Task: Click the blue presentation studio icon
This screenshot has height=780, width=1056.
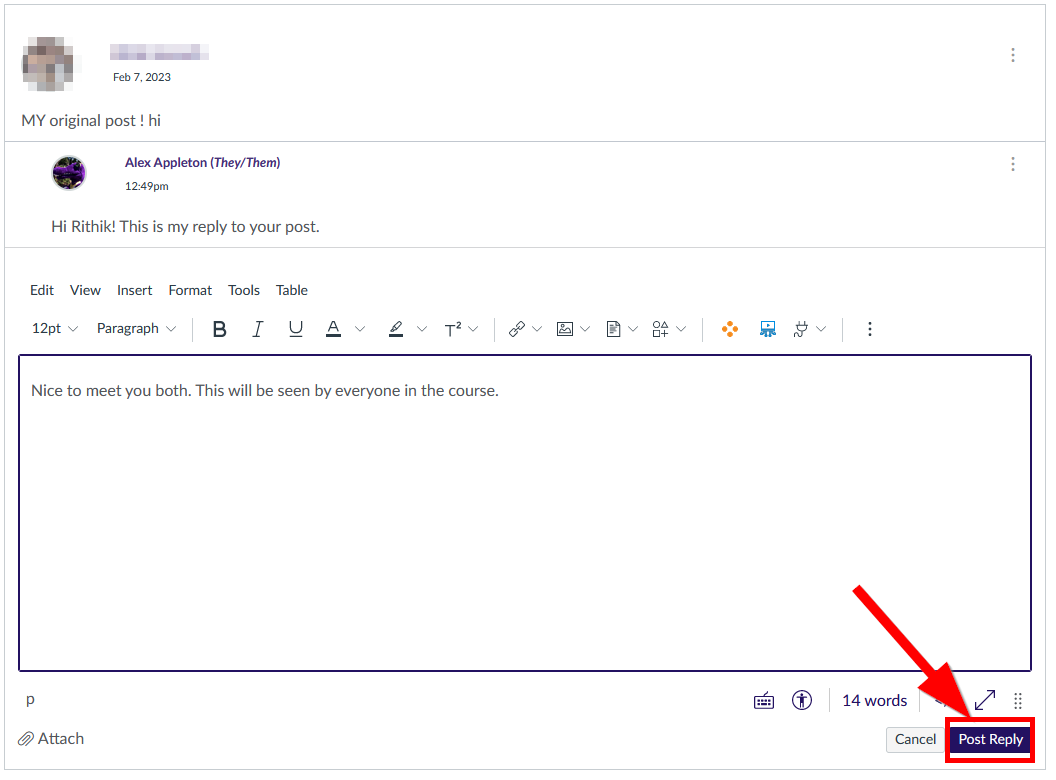Action: (x=768, y=329)
